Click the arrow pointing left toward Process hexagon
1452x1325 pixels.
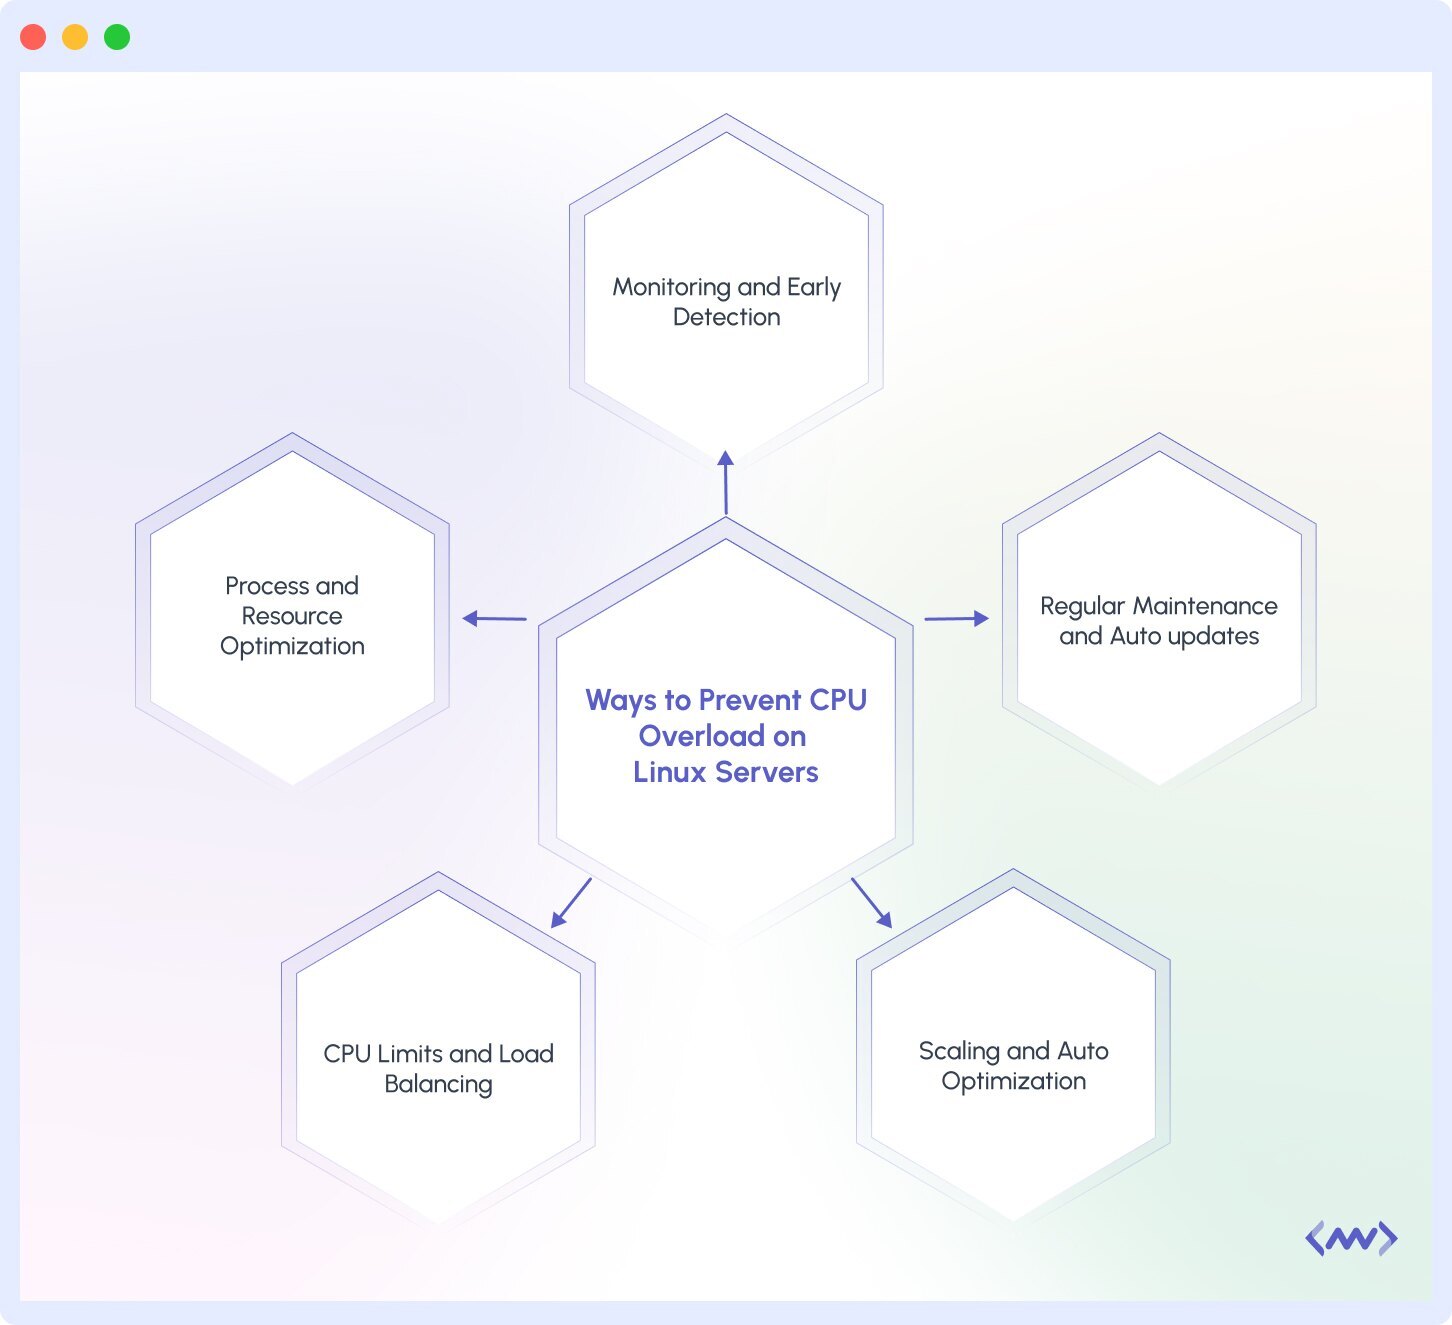pos(494,619)
